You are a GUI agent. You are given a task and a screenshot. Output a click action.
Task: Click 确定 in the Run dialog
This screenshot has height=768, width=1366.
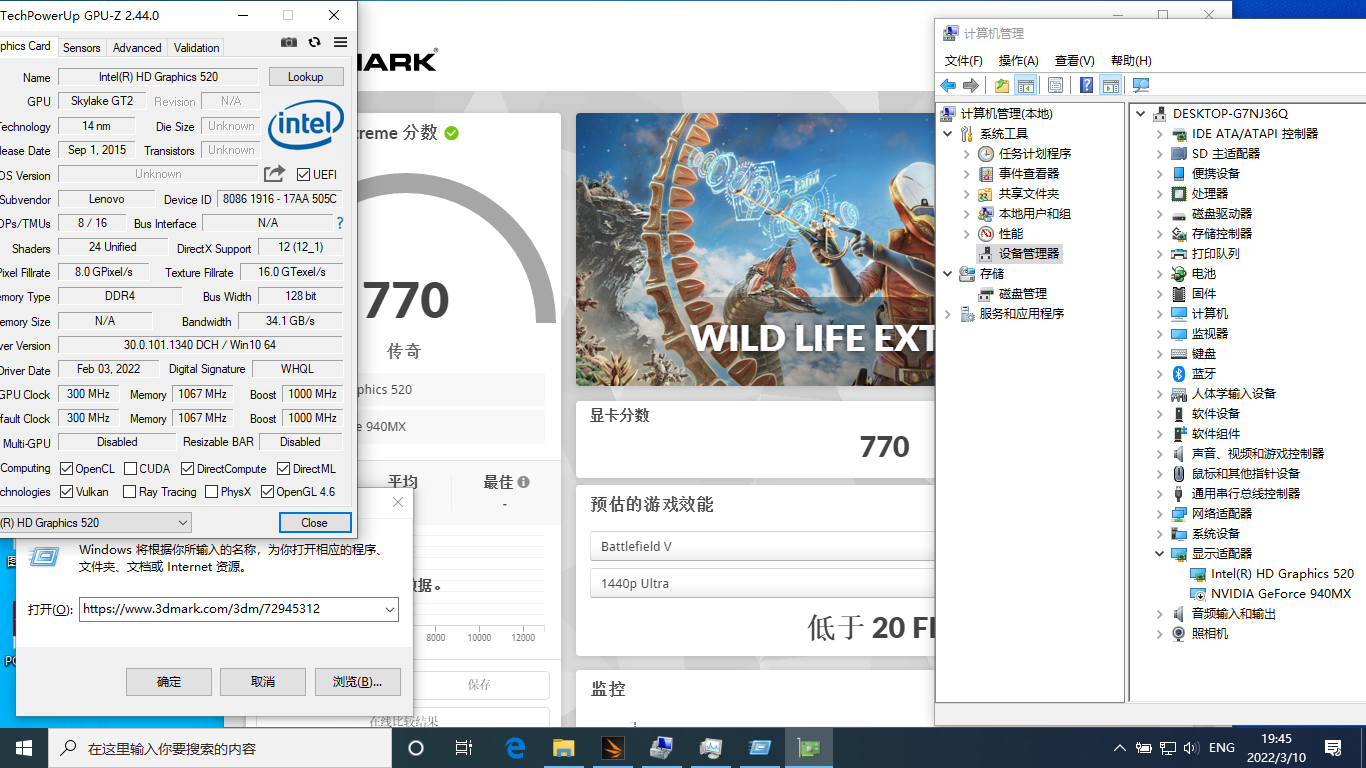click(x=169, y=682)
